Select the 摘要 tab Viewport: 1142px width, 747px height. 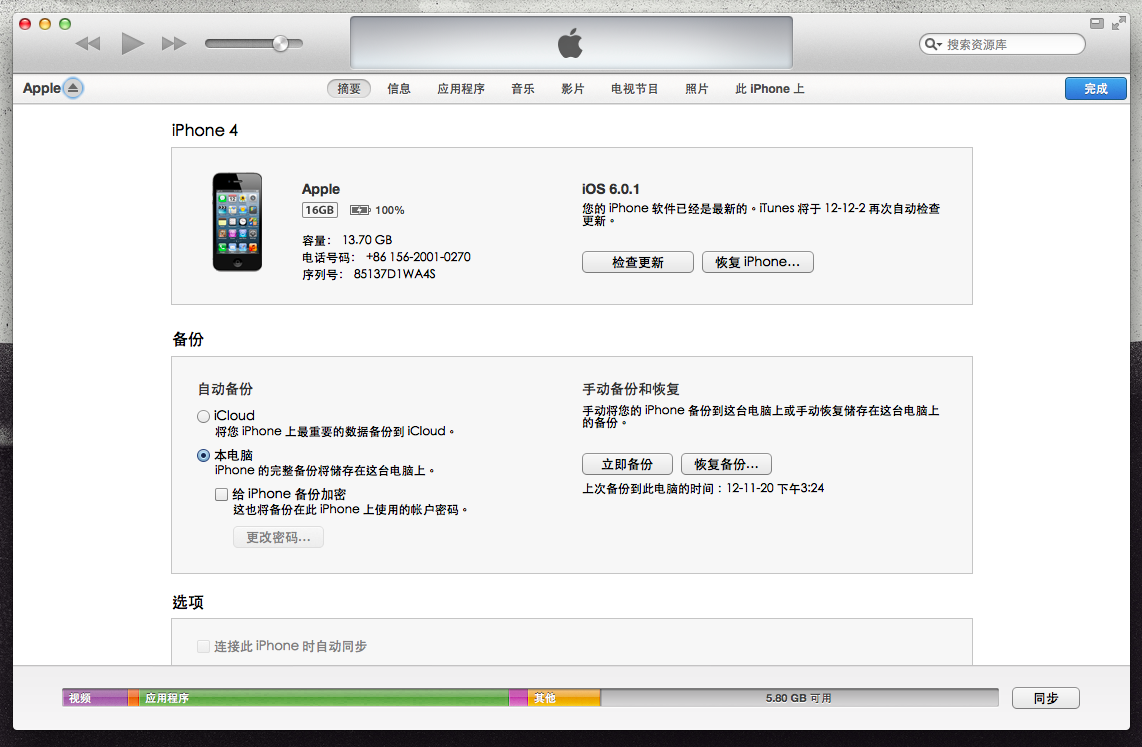coord(349,89)
